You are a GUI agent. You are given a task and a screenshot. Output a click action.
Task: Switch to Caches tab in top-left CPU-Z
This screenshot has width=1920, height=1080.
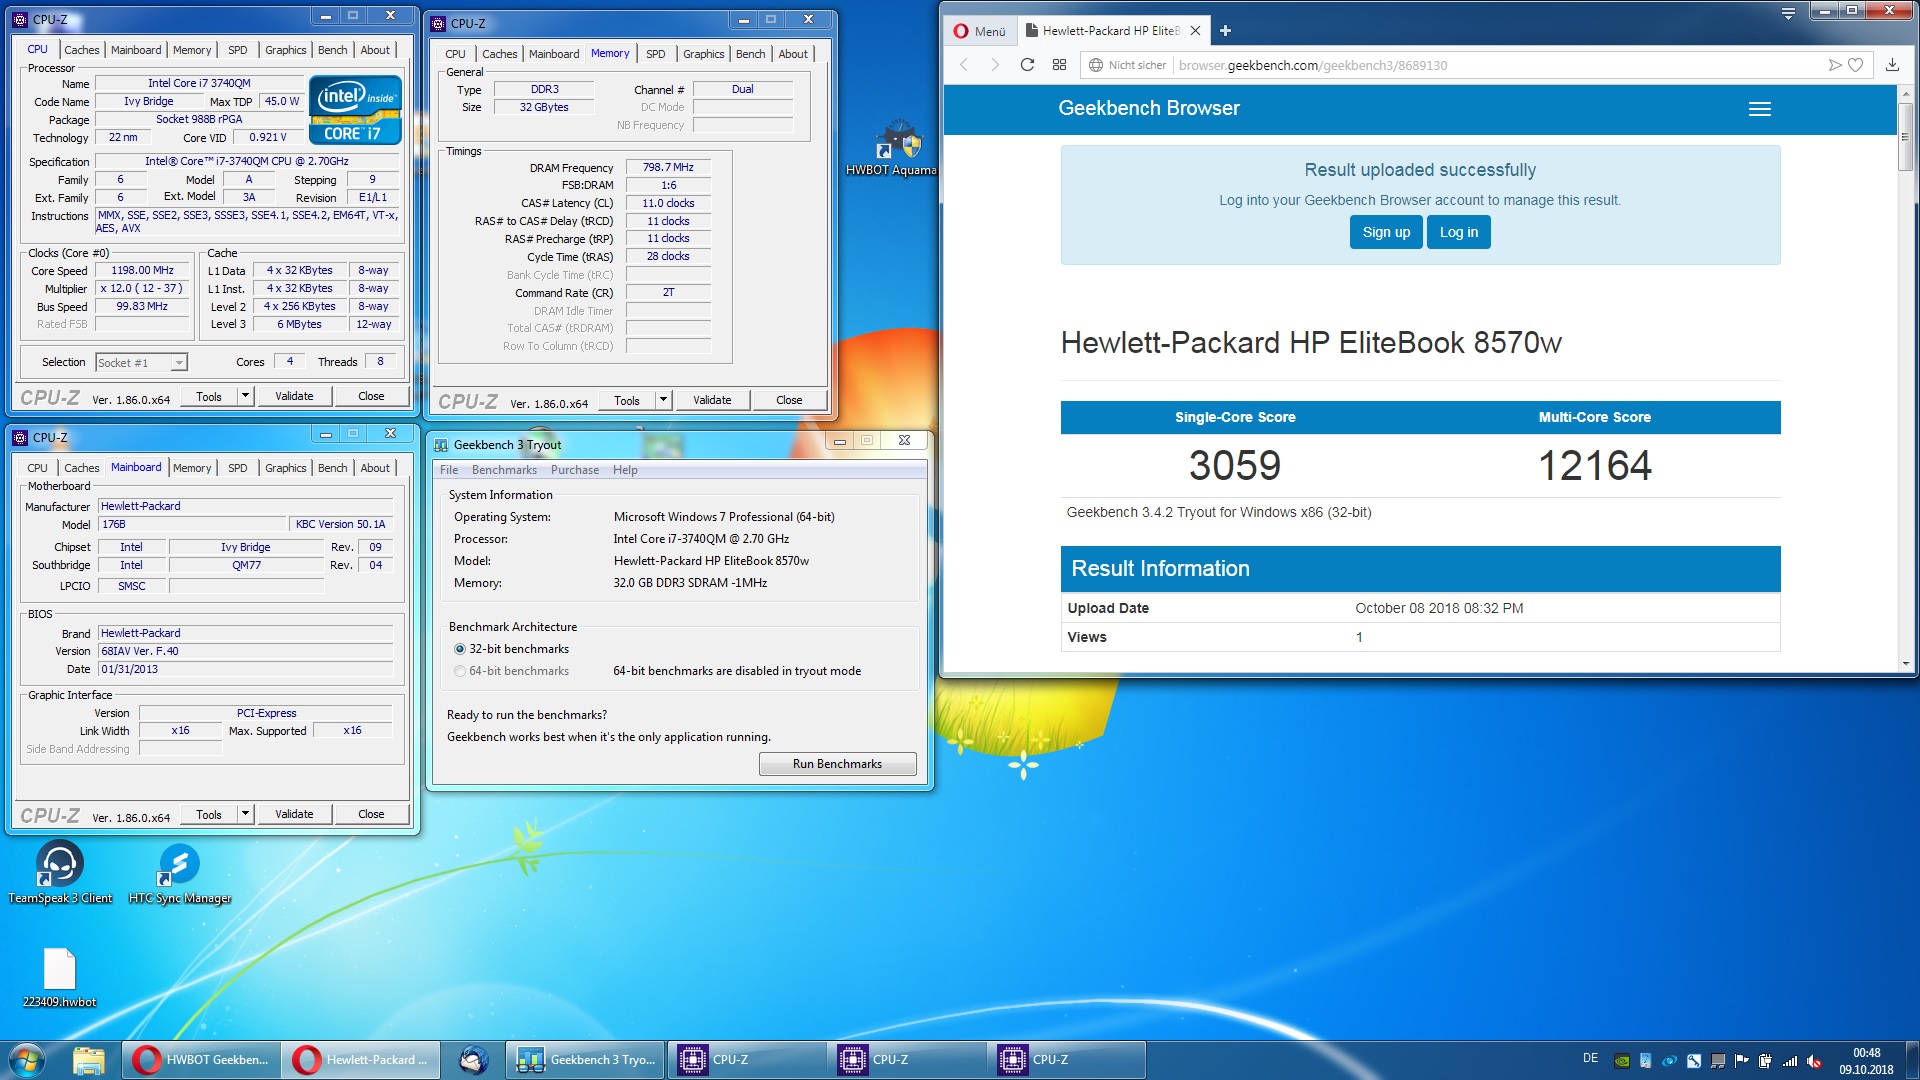(x=81, y=50)
